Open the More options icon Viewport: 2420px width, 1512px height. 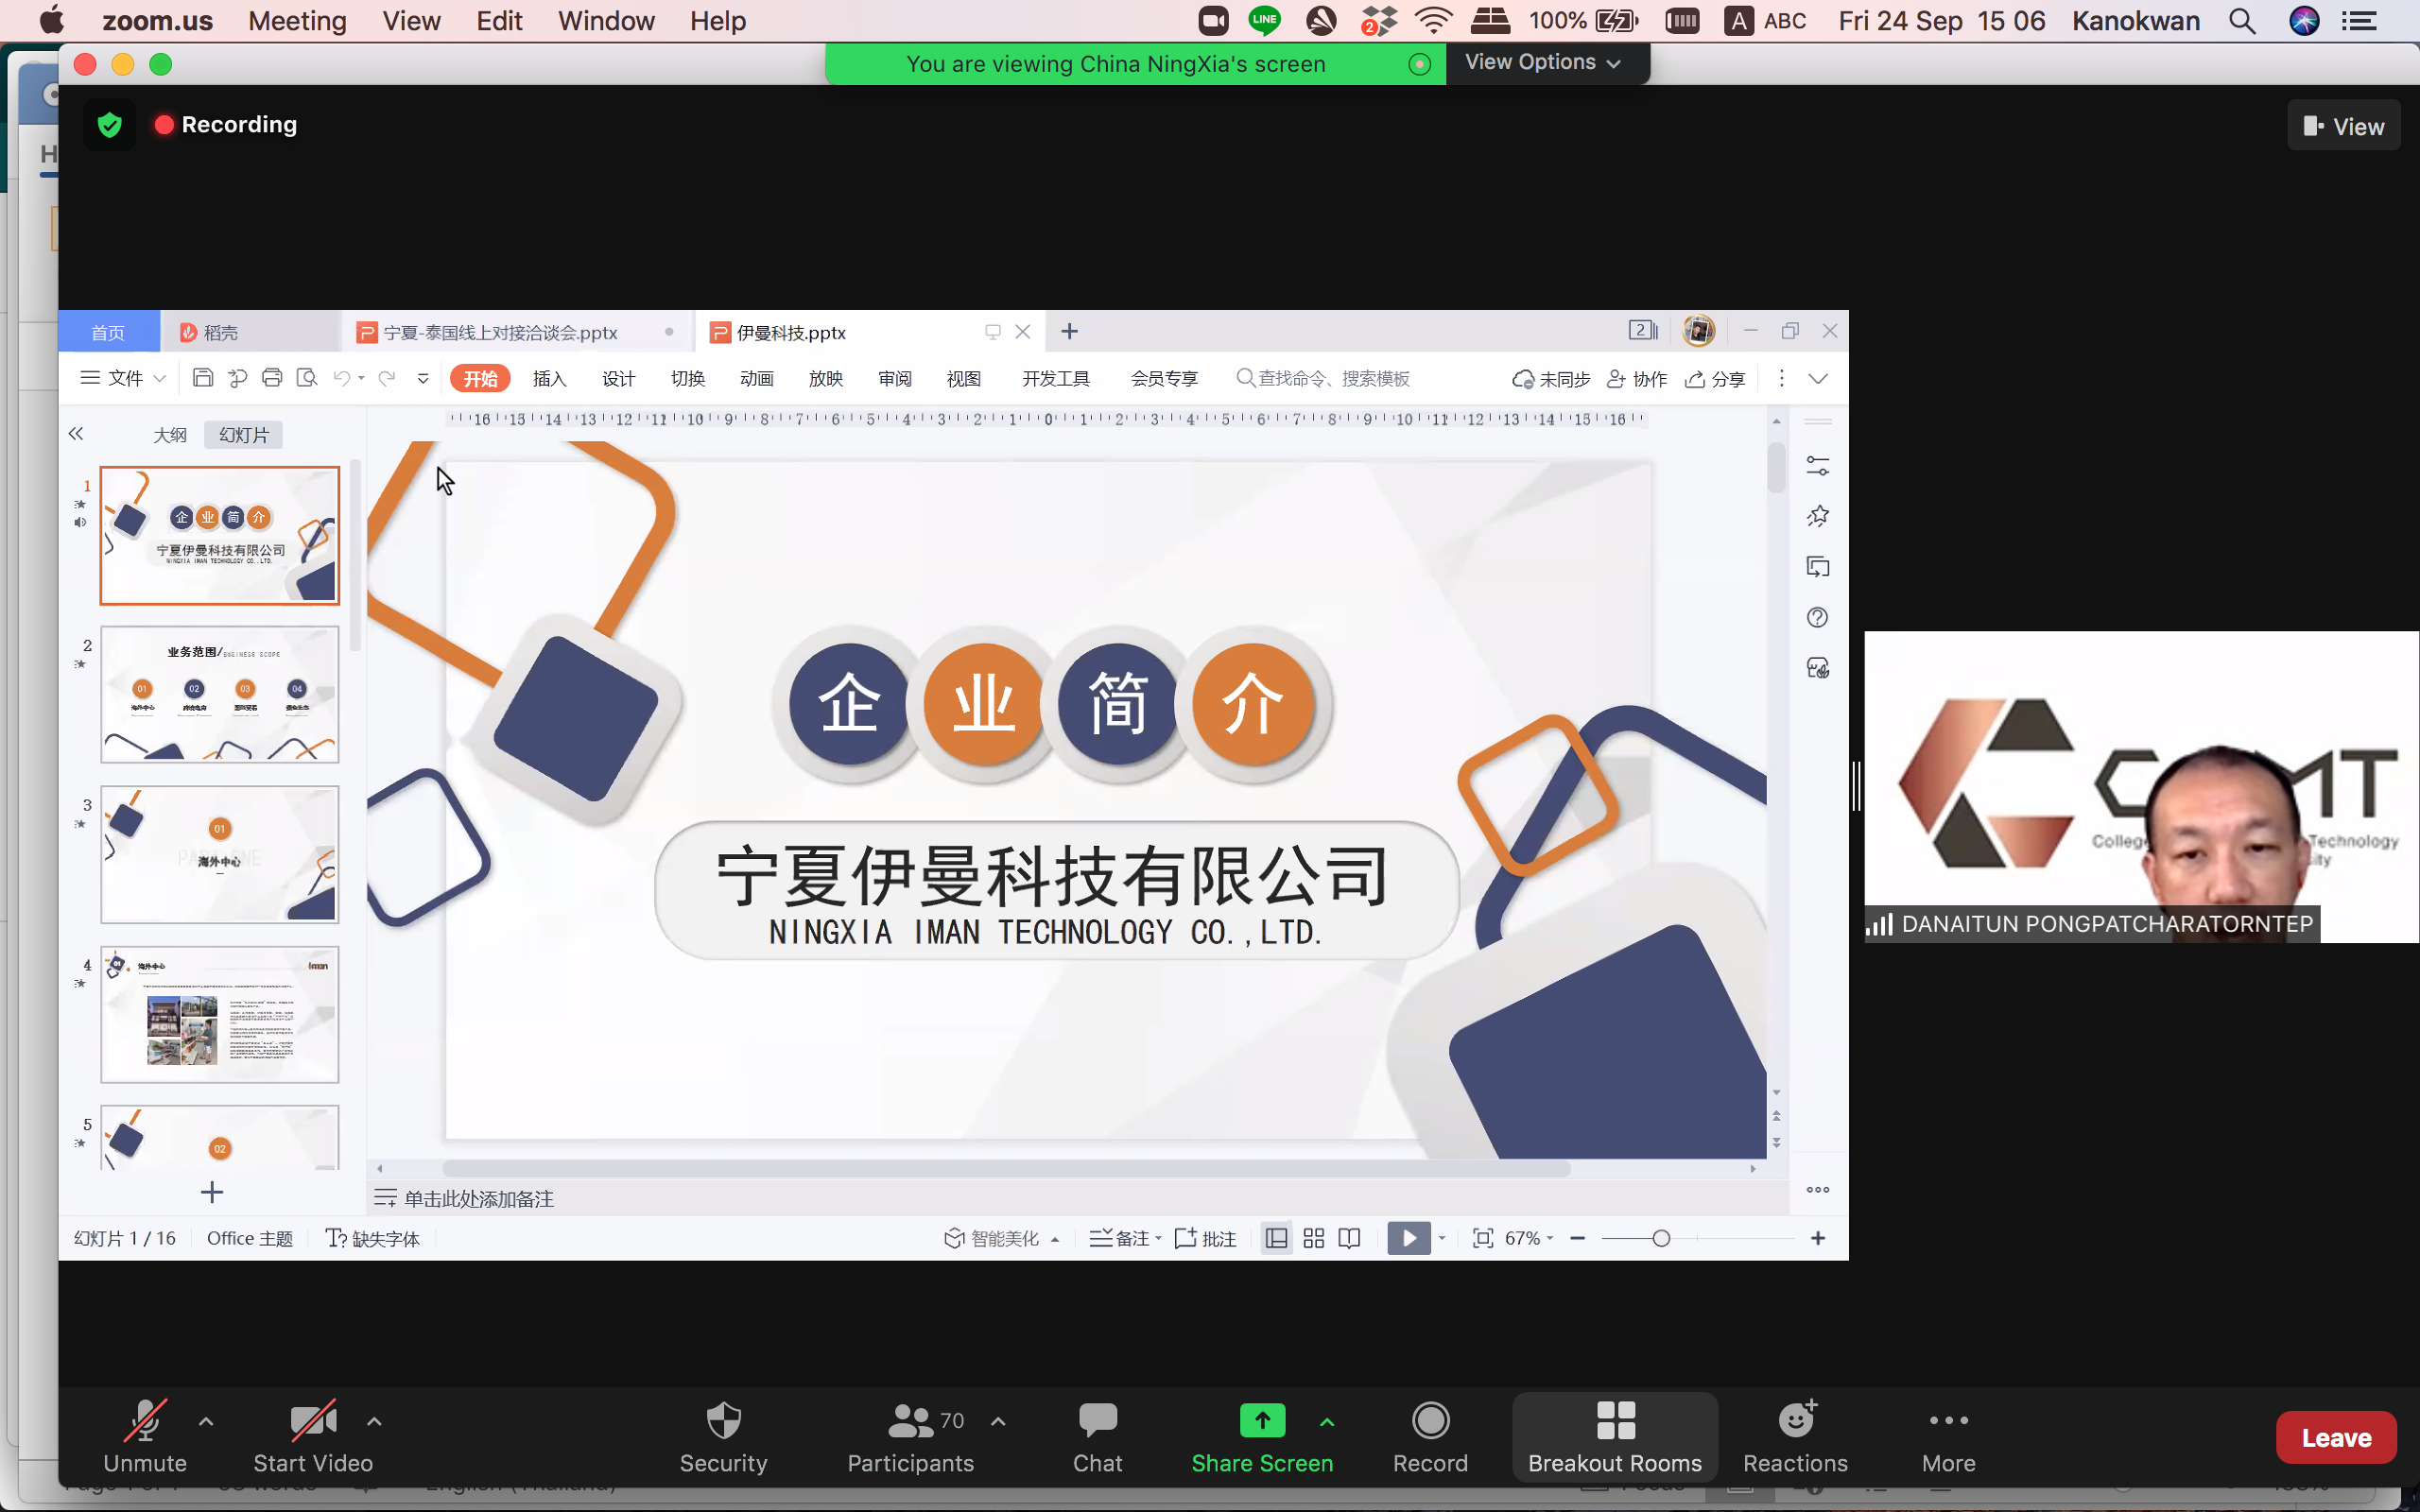[x=1948, y=1421]
